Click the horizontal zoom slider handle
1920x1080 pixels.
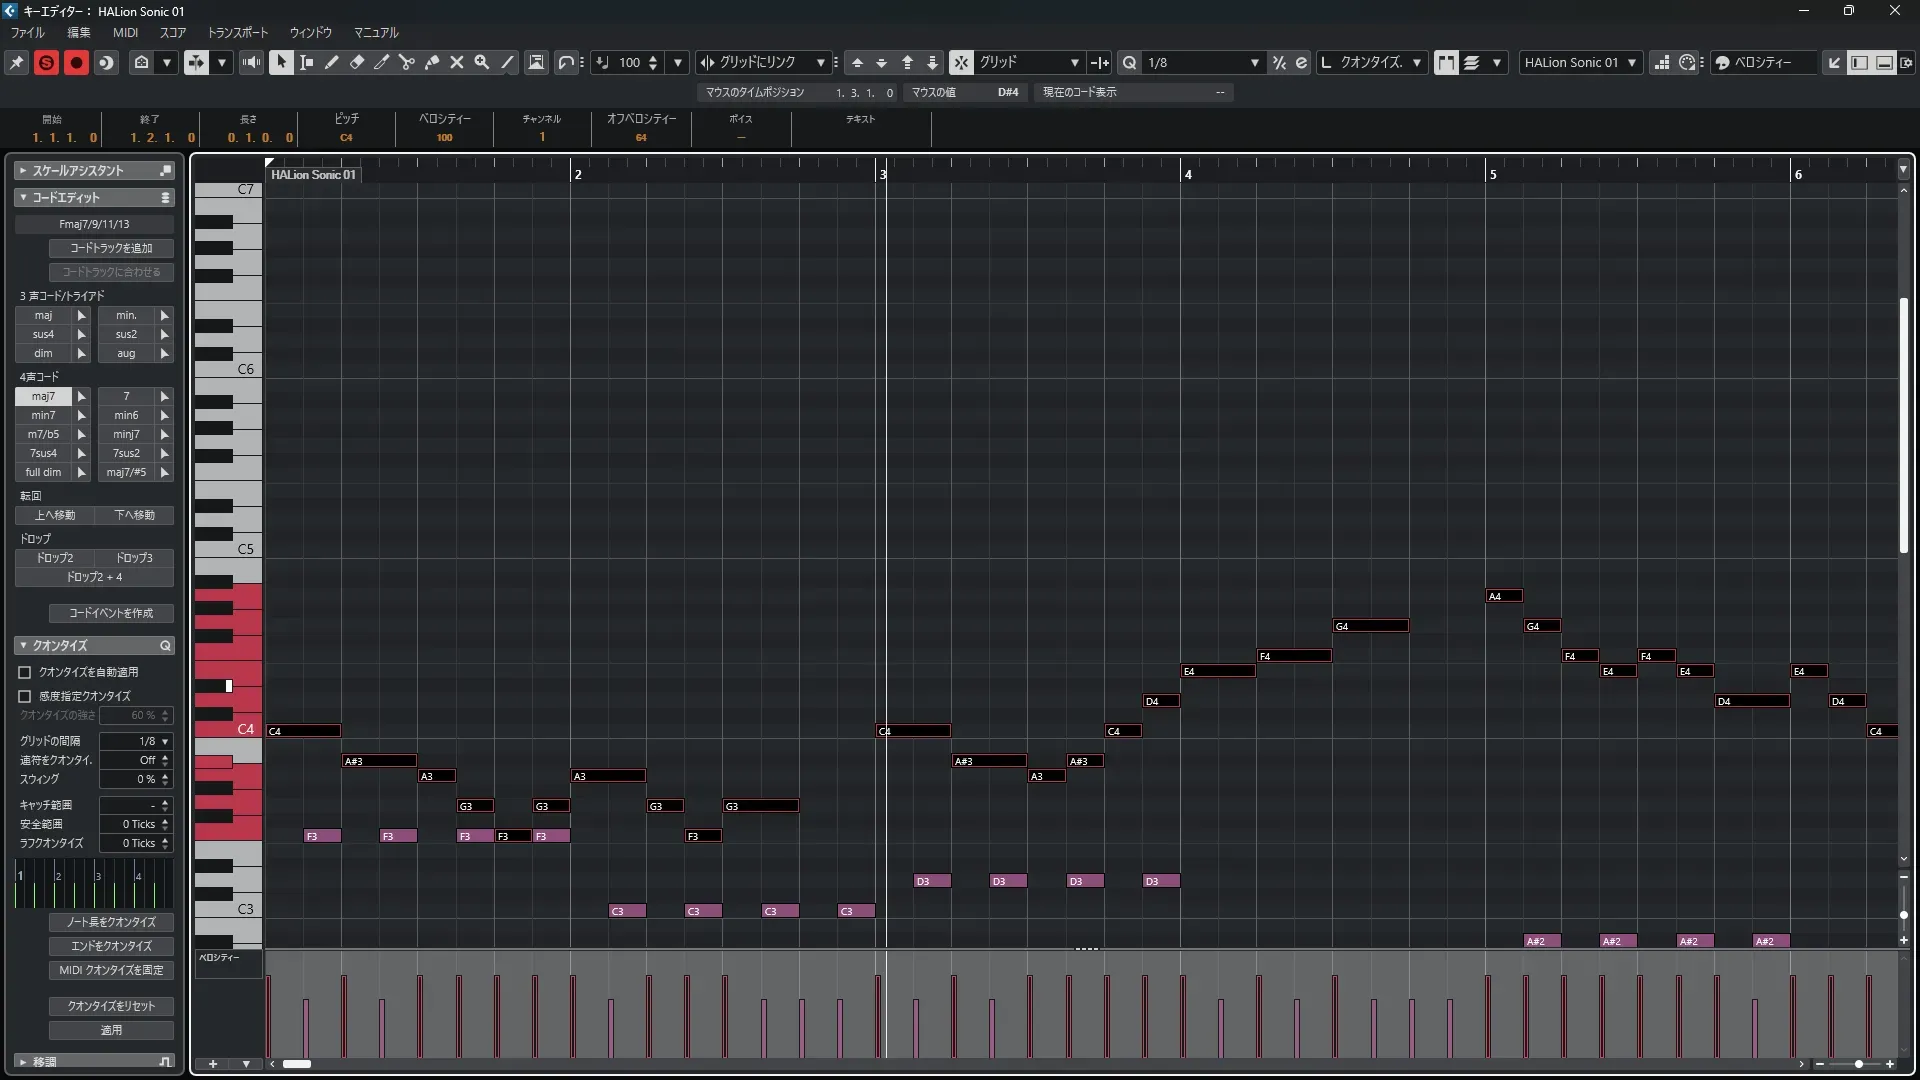click(x=1858, y=1064)
